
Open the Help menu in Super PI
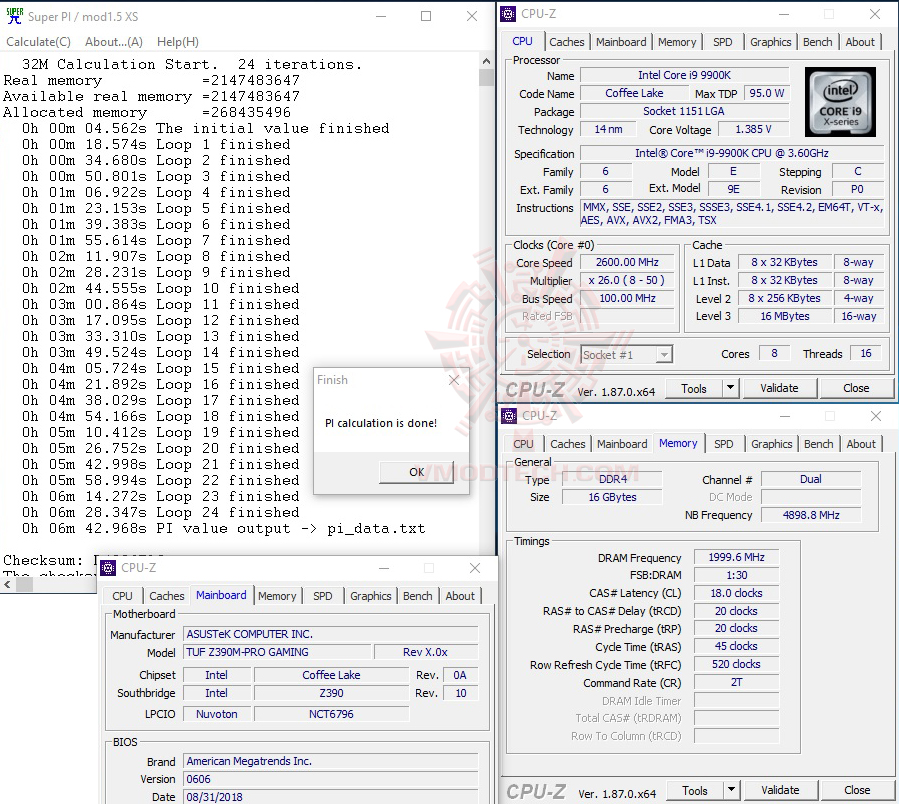(176, 41)
